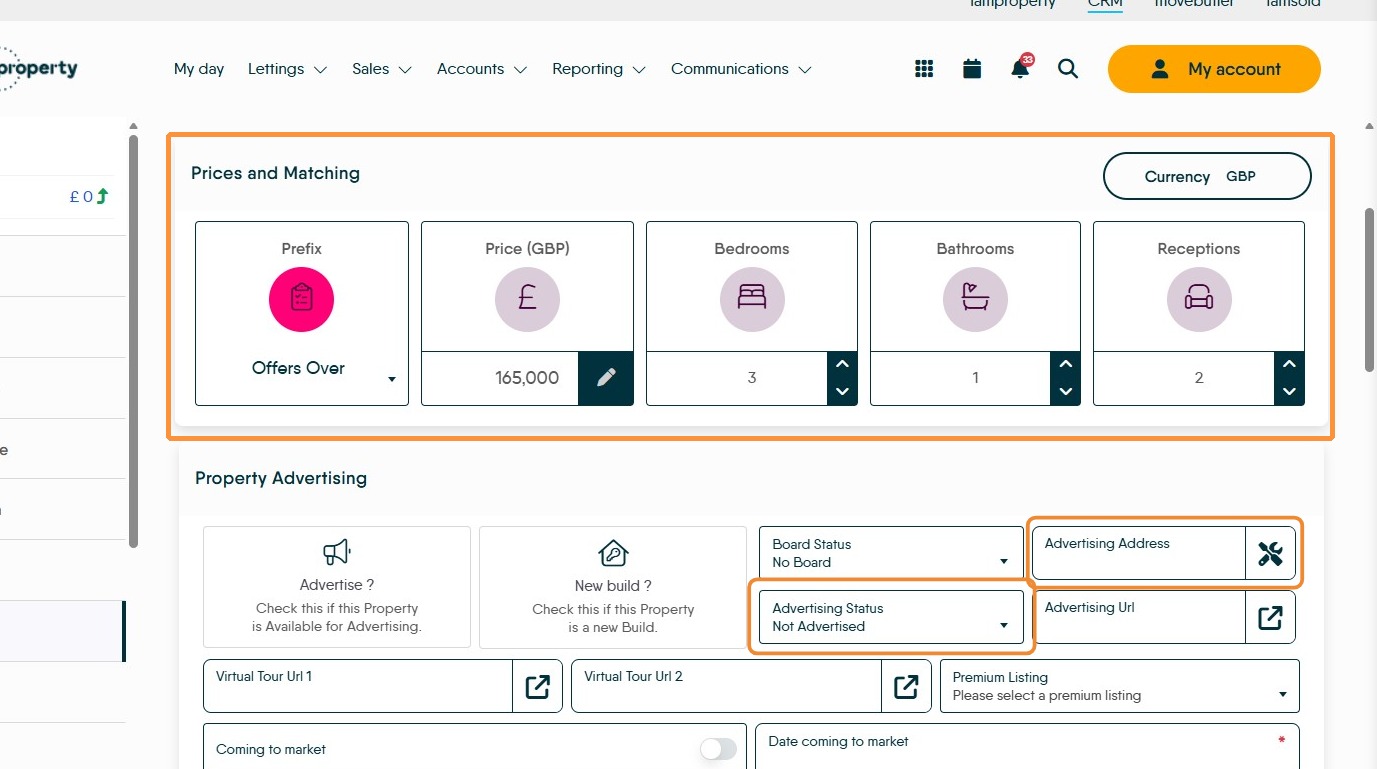1377x769 pixels.
Task: Switch to the CRM tab
Action: pos(1105,4)
